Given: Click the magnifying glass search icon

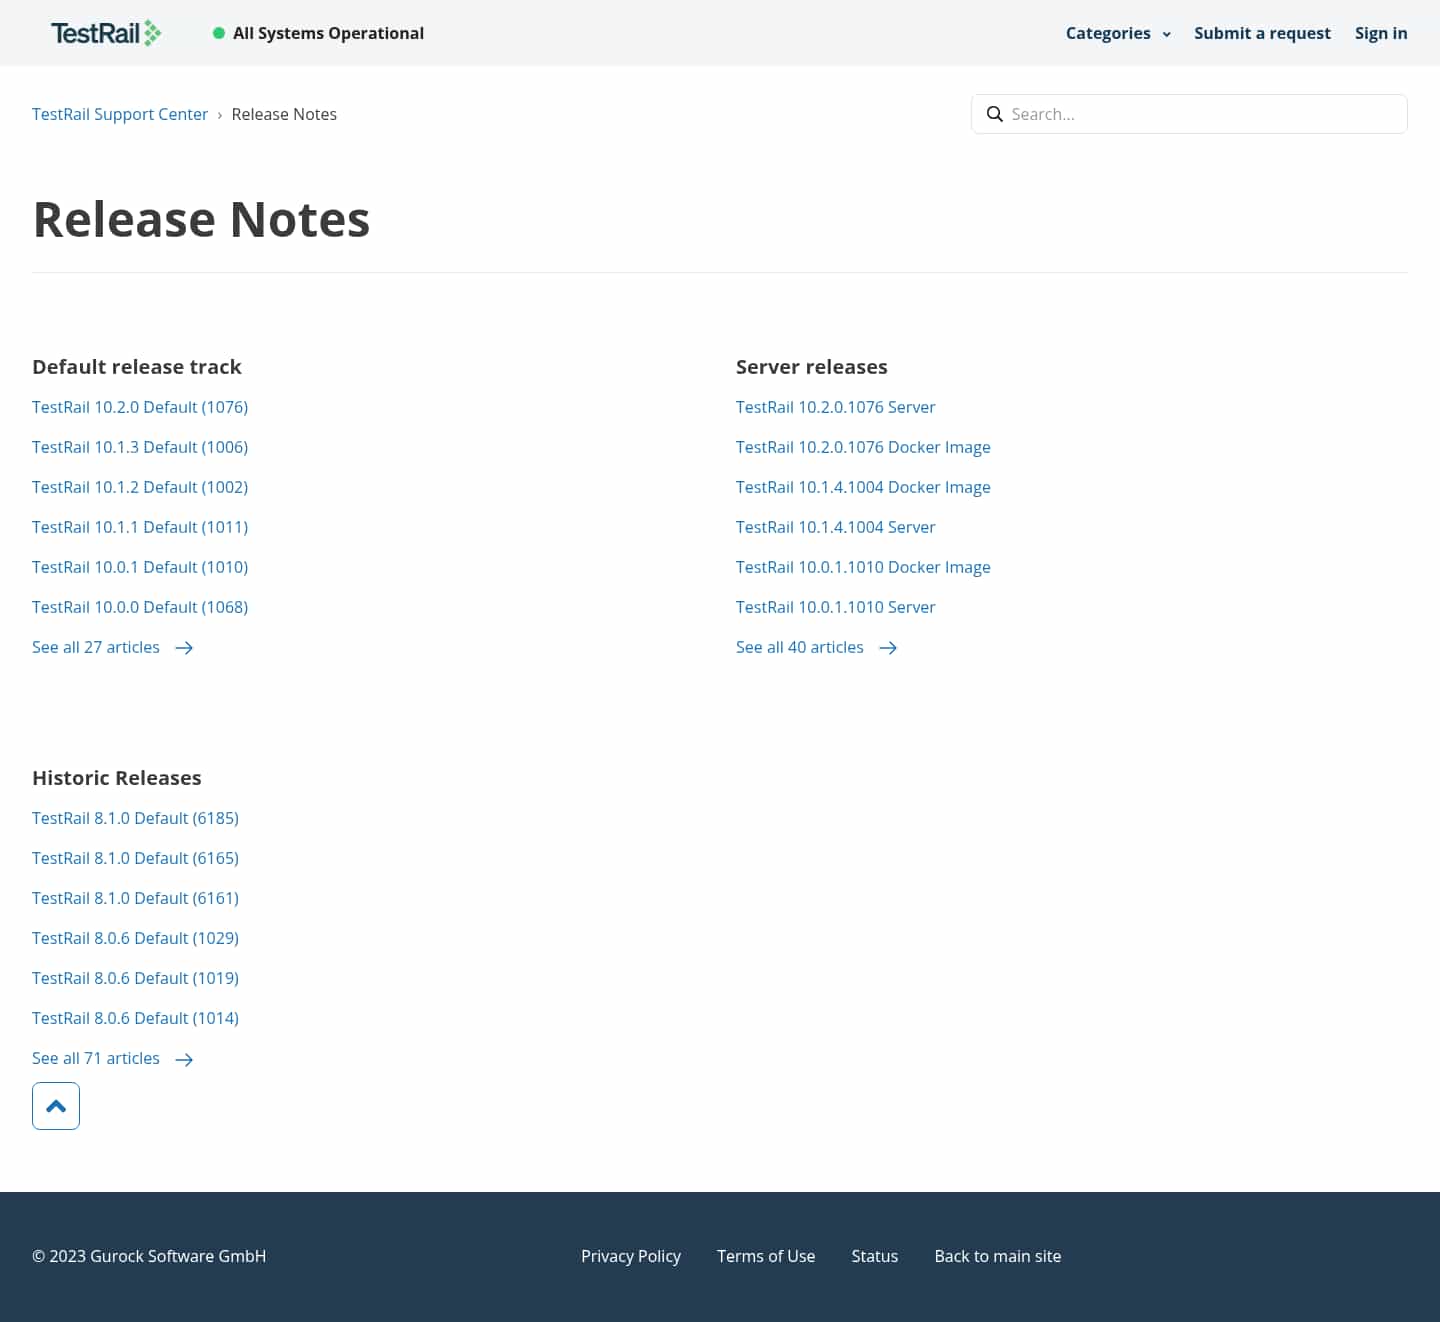Looking at the screenshot, I should coord(995,114).
